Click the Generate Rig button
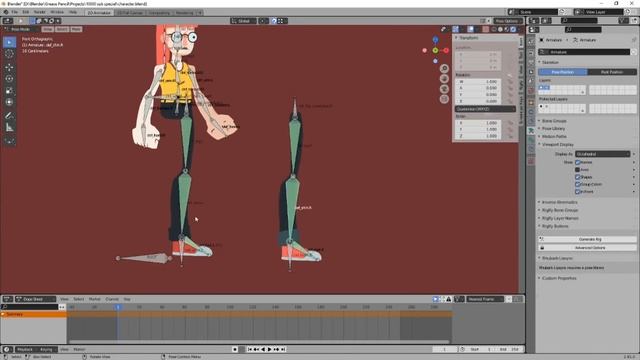Viewport: 640px width, 360px height. point(588,239)
